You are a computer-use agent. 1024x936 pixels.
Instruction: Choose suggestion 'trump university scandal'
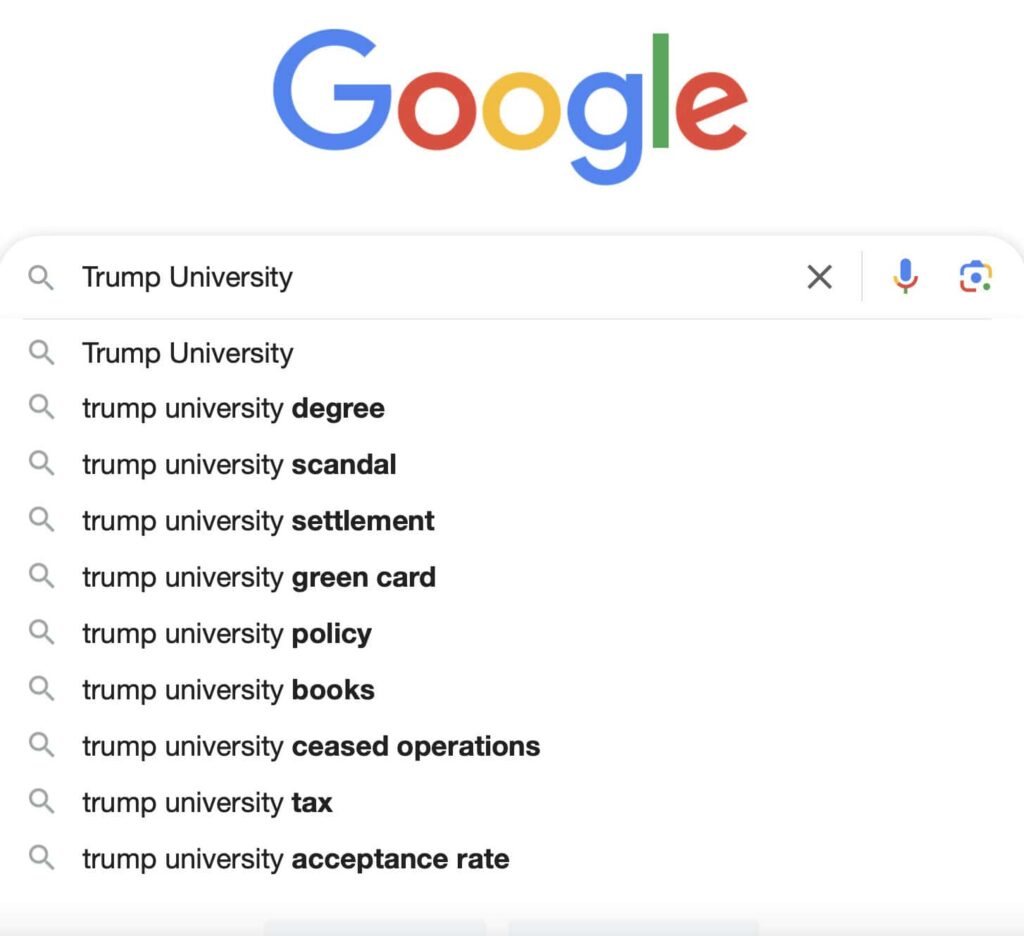pyautogui.click(x=512, y=464)
